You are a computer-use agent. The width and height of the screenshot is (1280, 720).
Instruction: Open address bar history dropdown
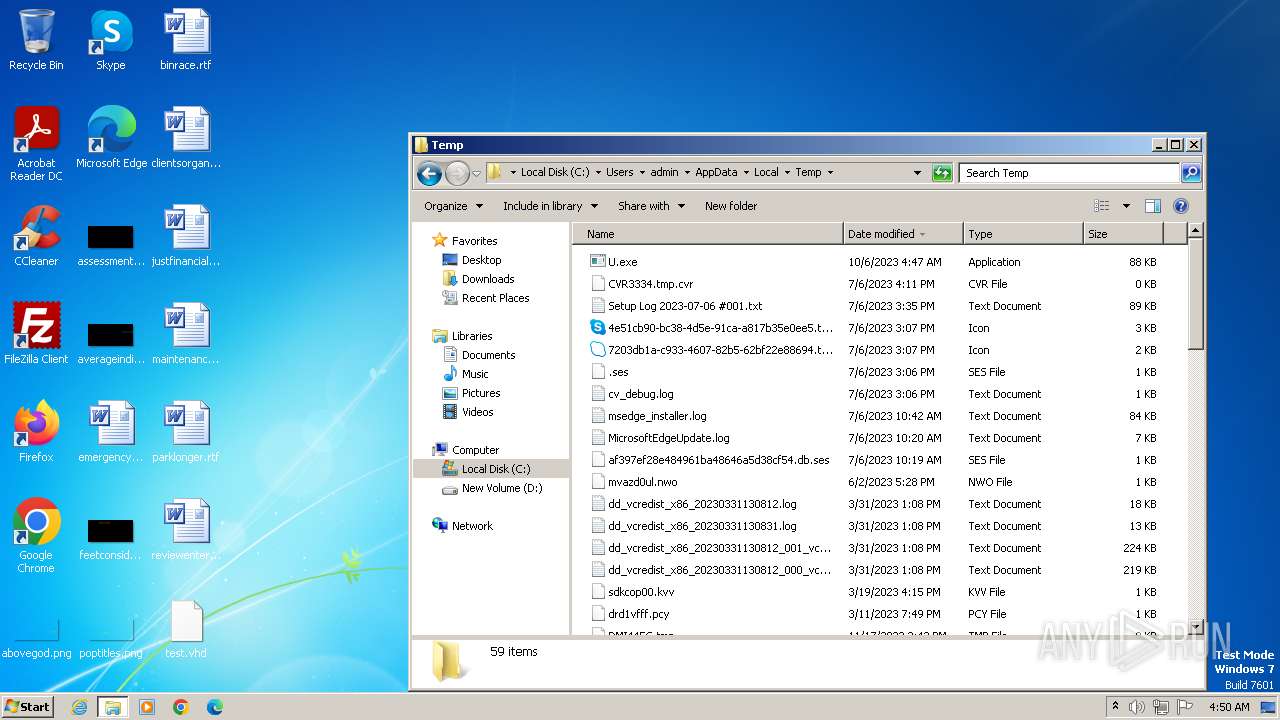point(917,173)
